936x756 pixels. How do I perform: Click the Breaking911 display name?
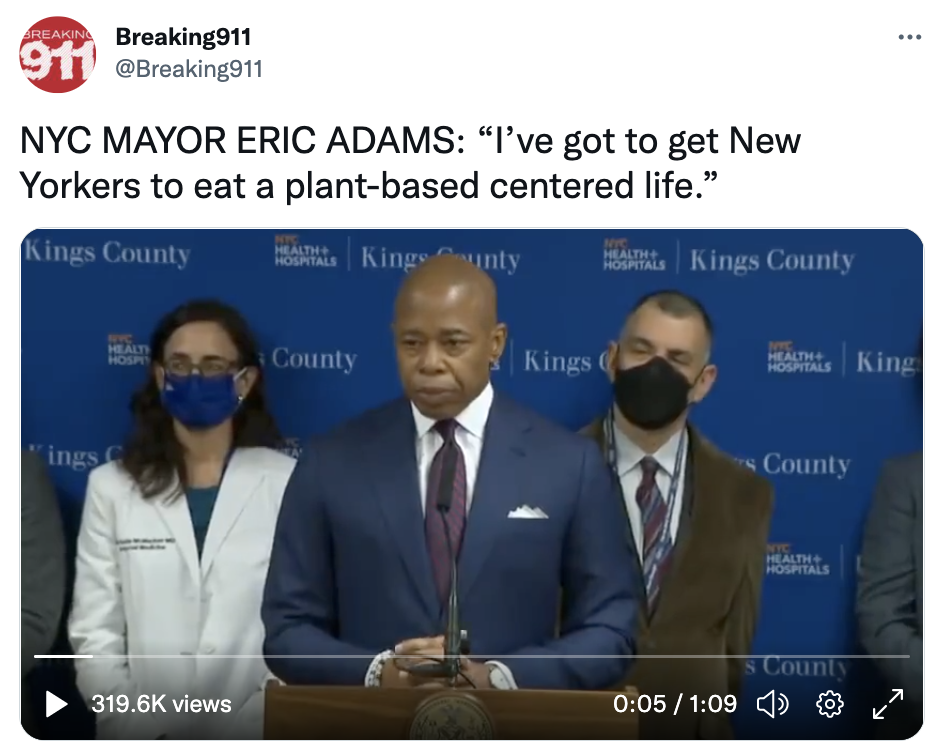click(183, 37)
